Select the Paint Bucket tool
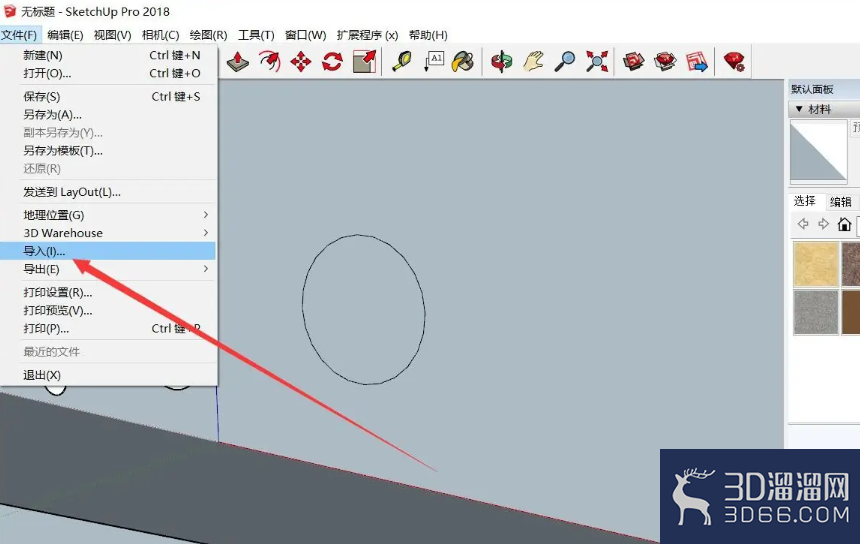 tap(463, 61)
